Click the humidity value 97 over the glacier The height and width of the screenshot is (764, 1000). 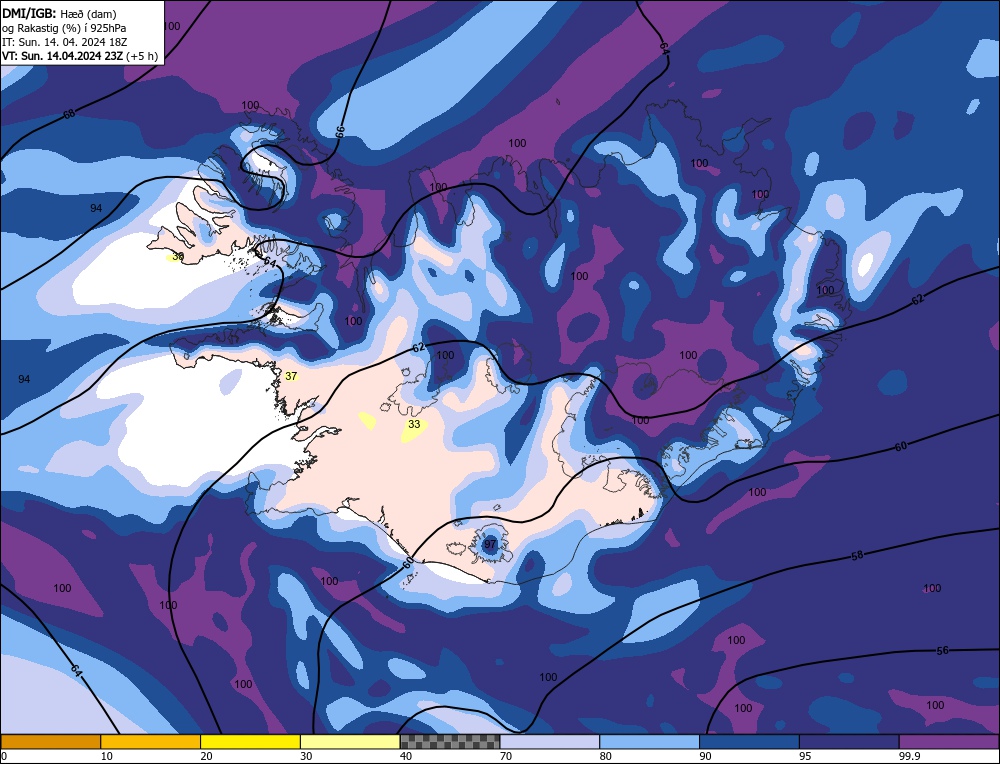[490, 544]
